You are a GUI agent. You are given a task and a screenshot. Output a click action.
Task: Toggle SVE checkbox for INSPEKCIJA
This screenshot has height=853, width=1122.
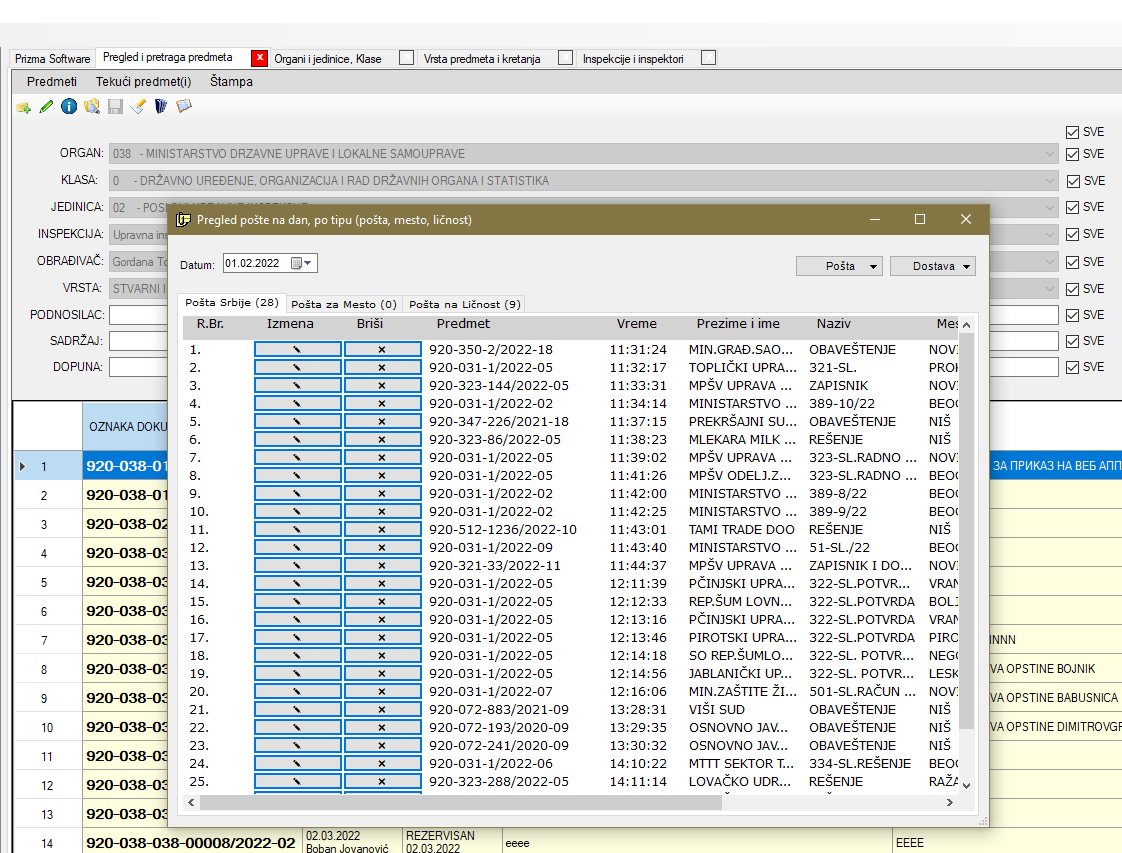coord(1072,235)
